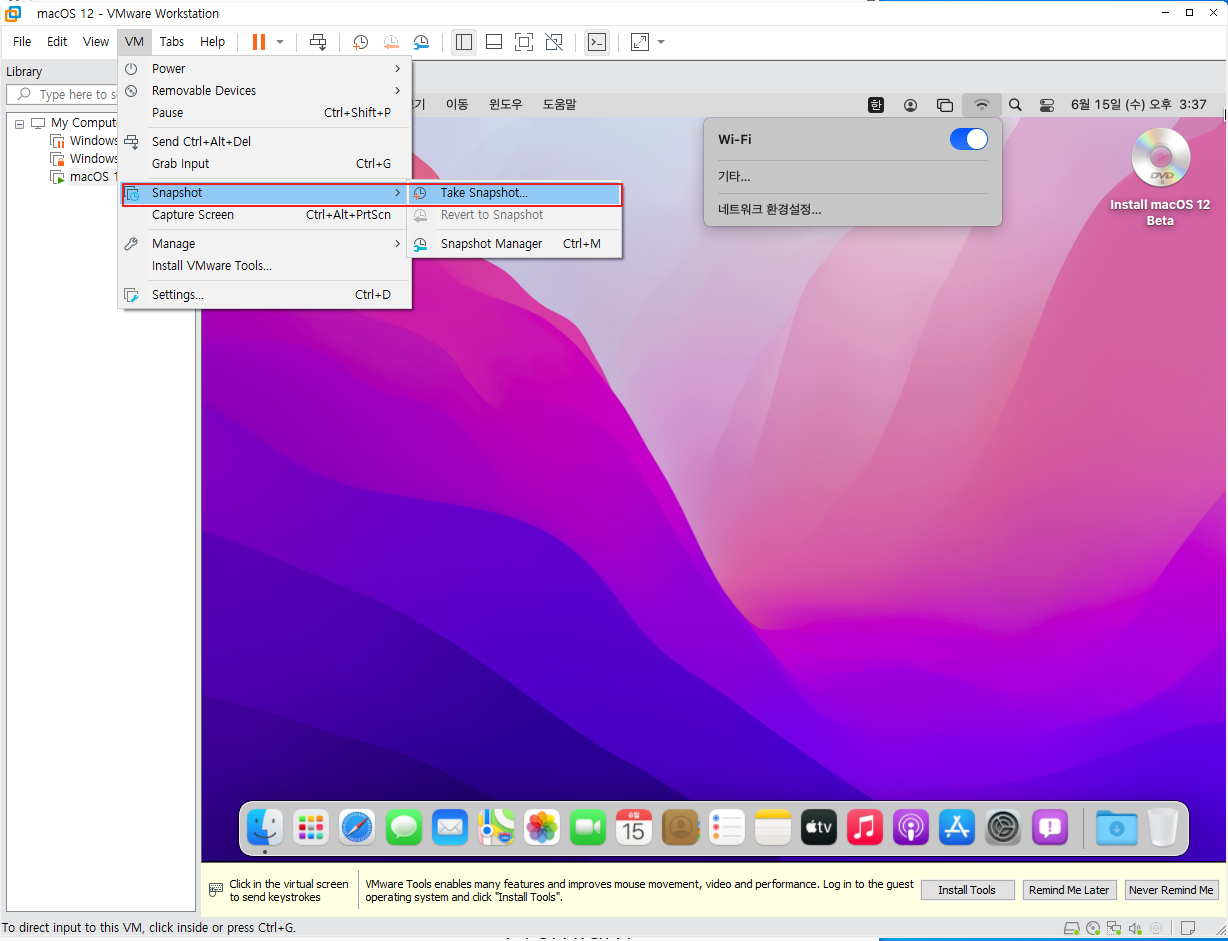Open the Tabs menu
Screen dimensions: 1228x941
click(x=172, y=42)
